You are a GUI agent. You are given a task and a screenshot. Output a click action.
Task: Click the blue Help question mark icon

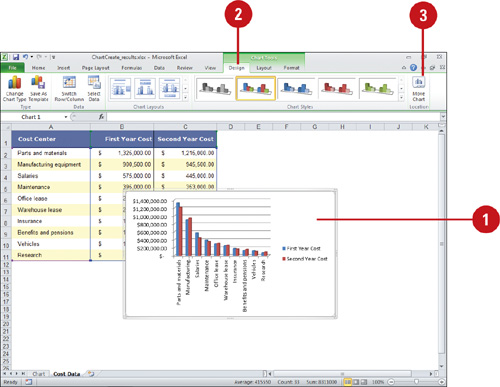tap(413, 68)
